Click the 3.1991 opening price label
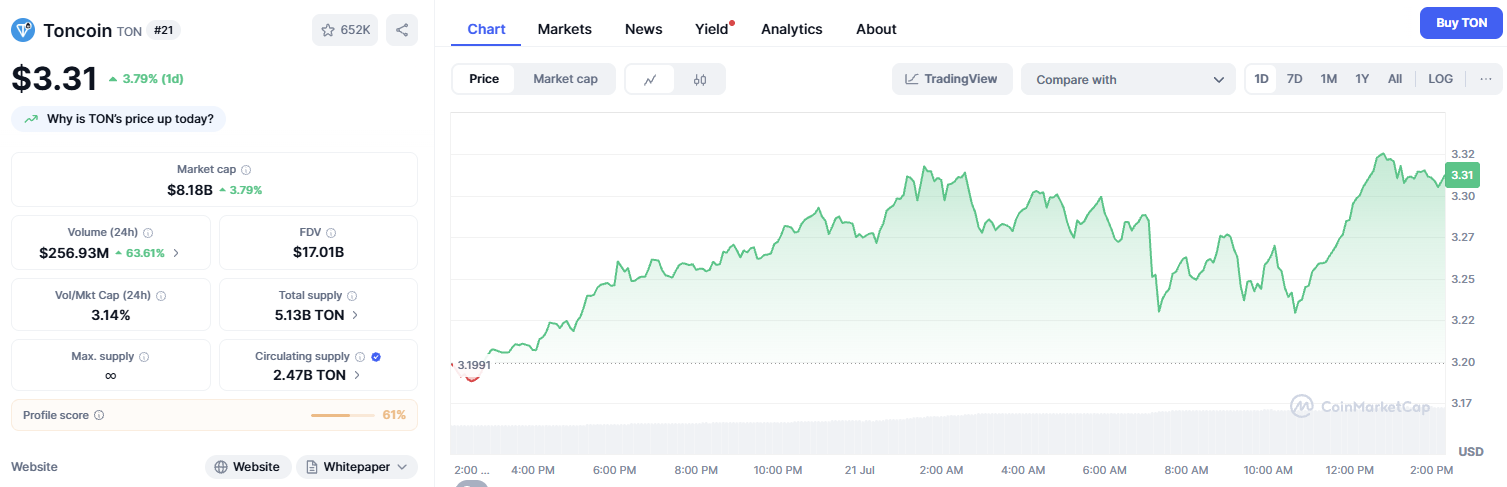The image size is (1507, 487). 474,365
